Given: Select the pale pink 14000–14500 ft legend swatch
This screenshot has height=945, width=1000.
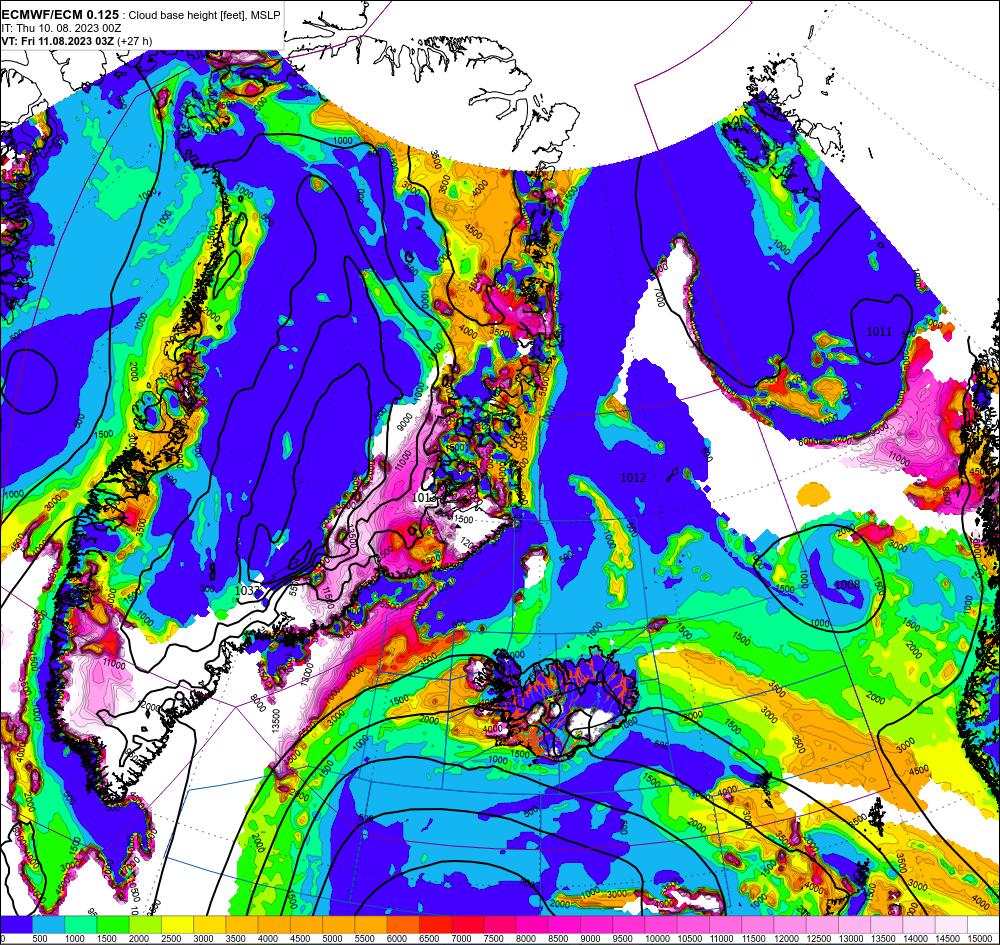Looking at the screenshot, I should (919, 925).
